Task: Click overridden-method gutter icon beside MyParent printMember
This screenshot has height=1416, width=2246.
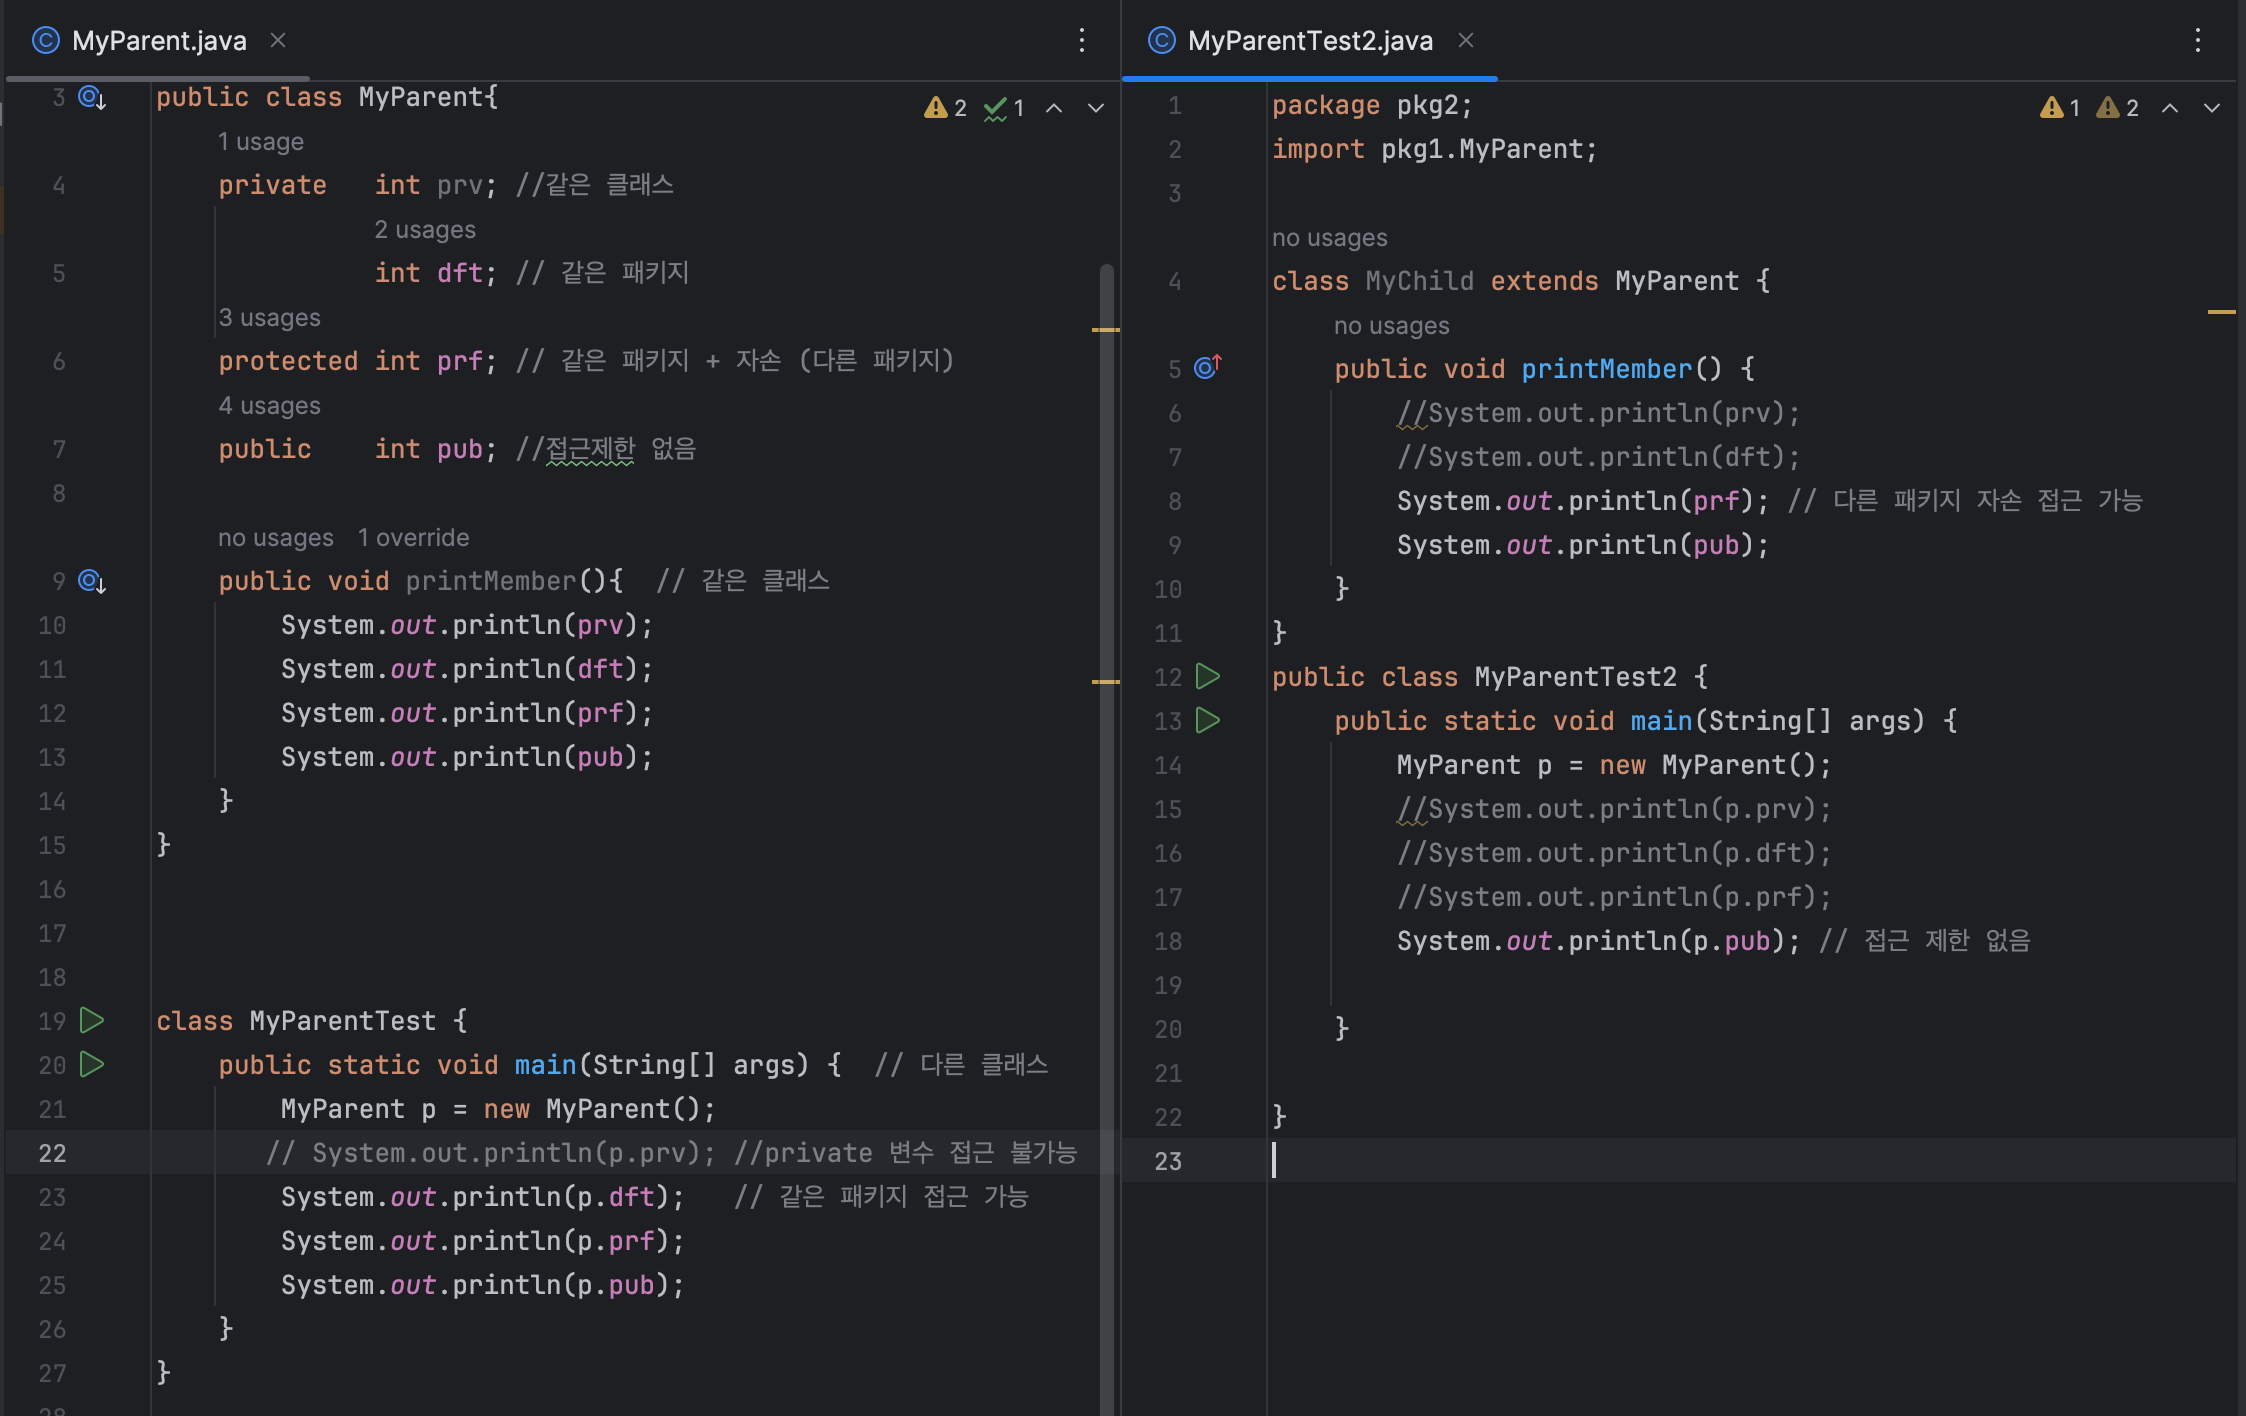Action: coord(92,581)
